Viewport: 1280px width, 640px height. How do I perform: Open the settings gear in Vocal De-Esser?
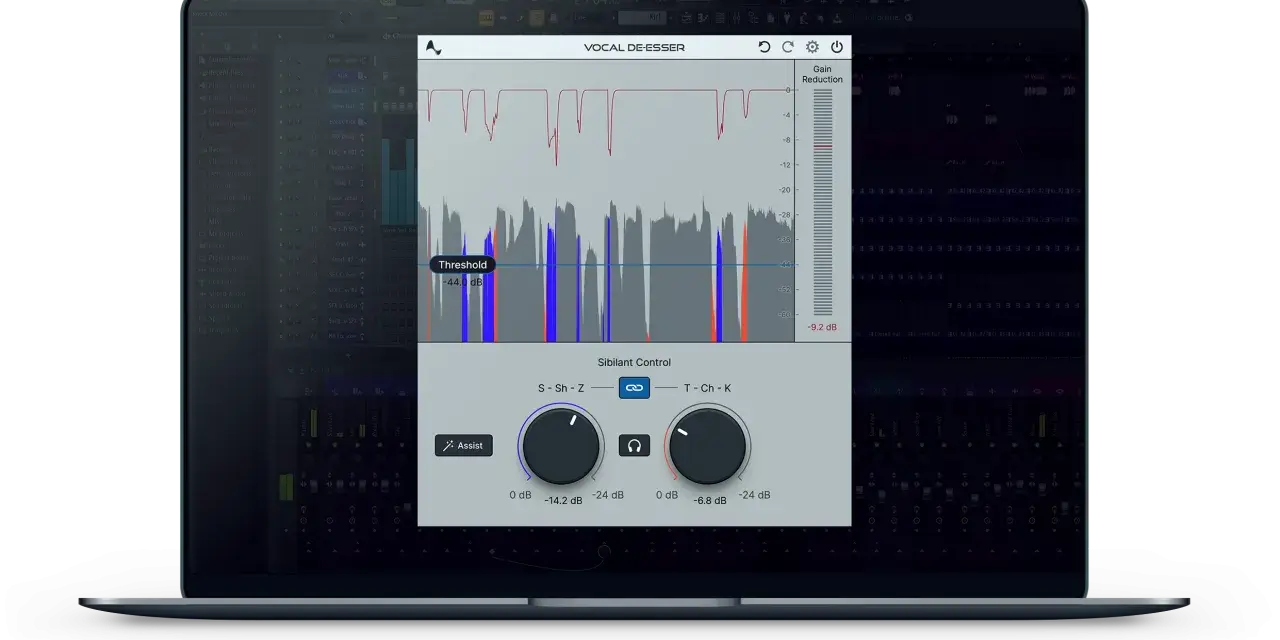812,47
